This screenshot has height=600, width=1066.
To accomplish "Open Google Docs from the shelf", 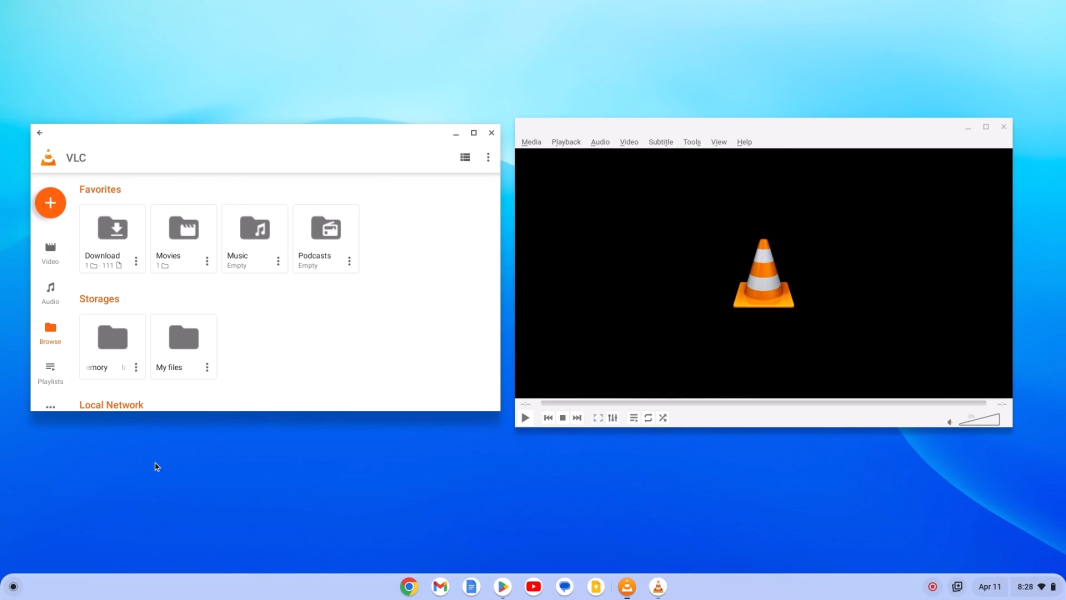I will pos(471,586).
